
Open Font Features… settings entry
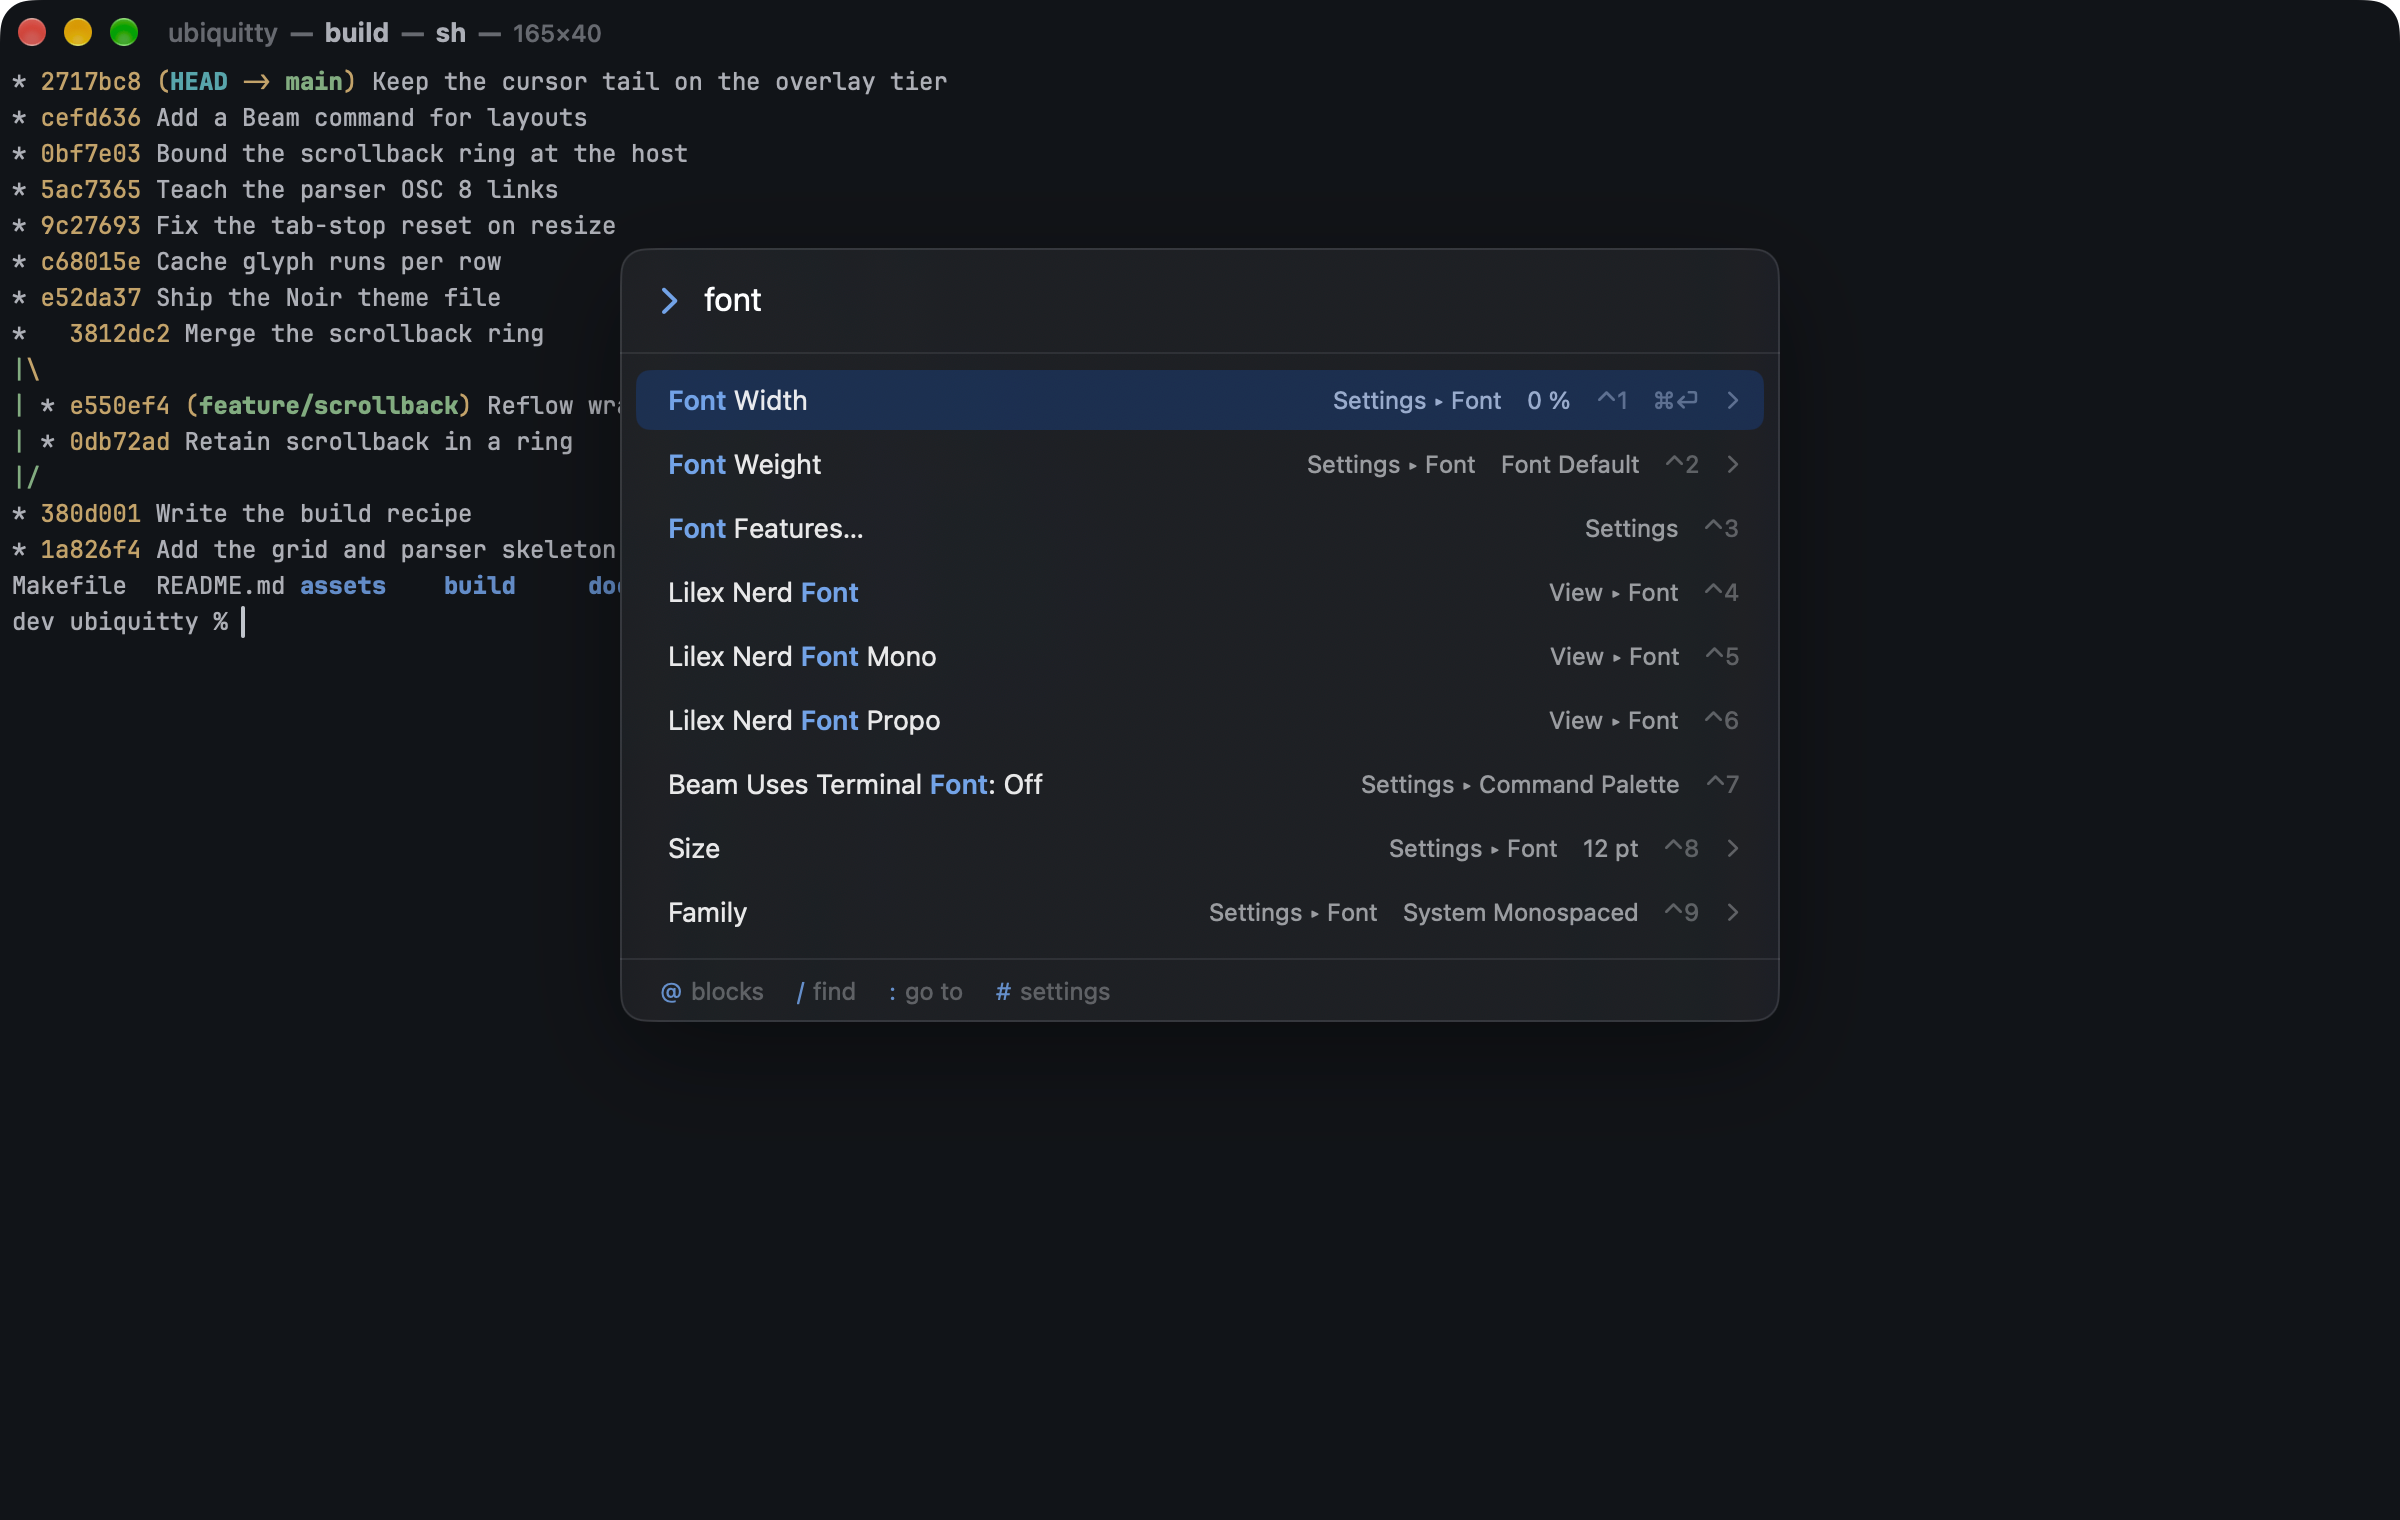(1199, 528)
